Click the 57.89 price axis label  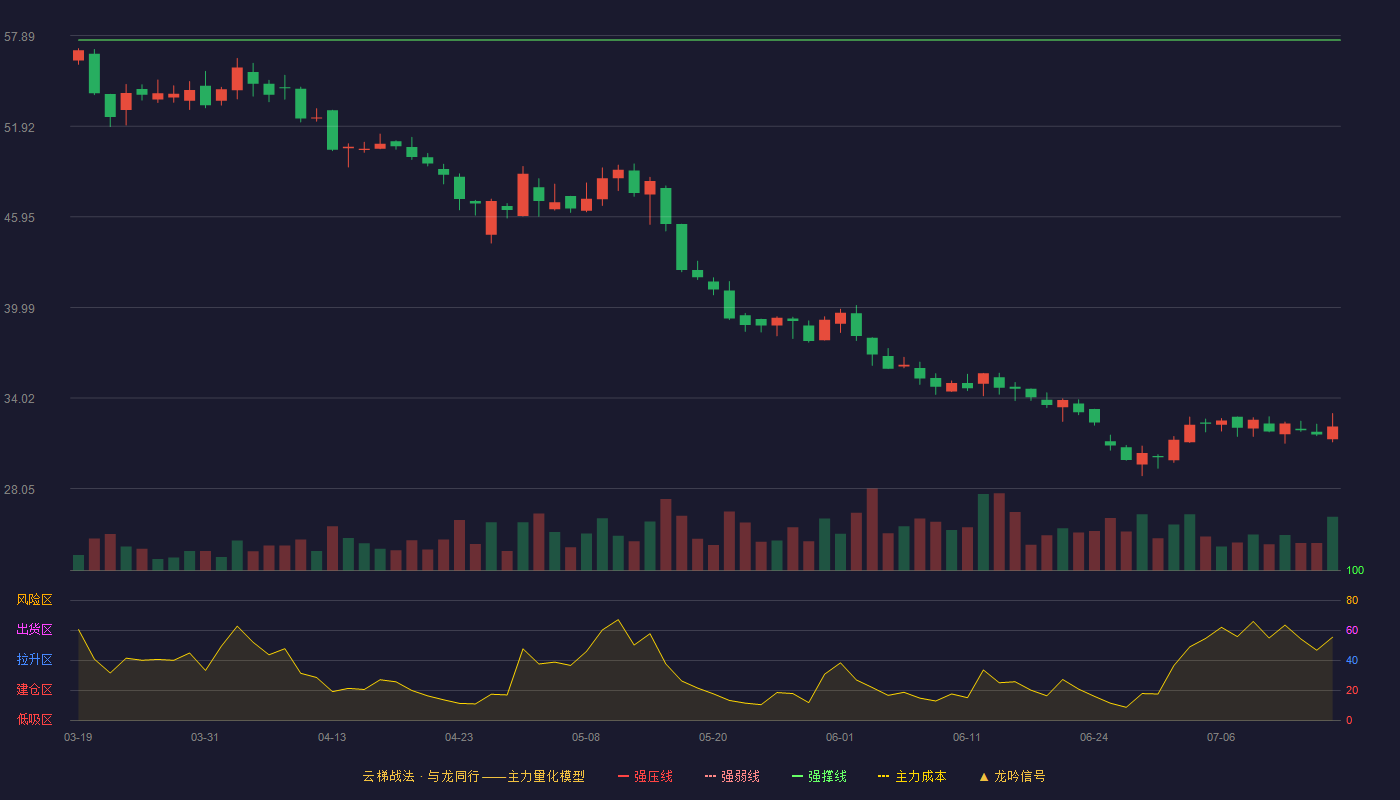(x=19, y=37)
